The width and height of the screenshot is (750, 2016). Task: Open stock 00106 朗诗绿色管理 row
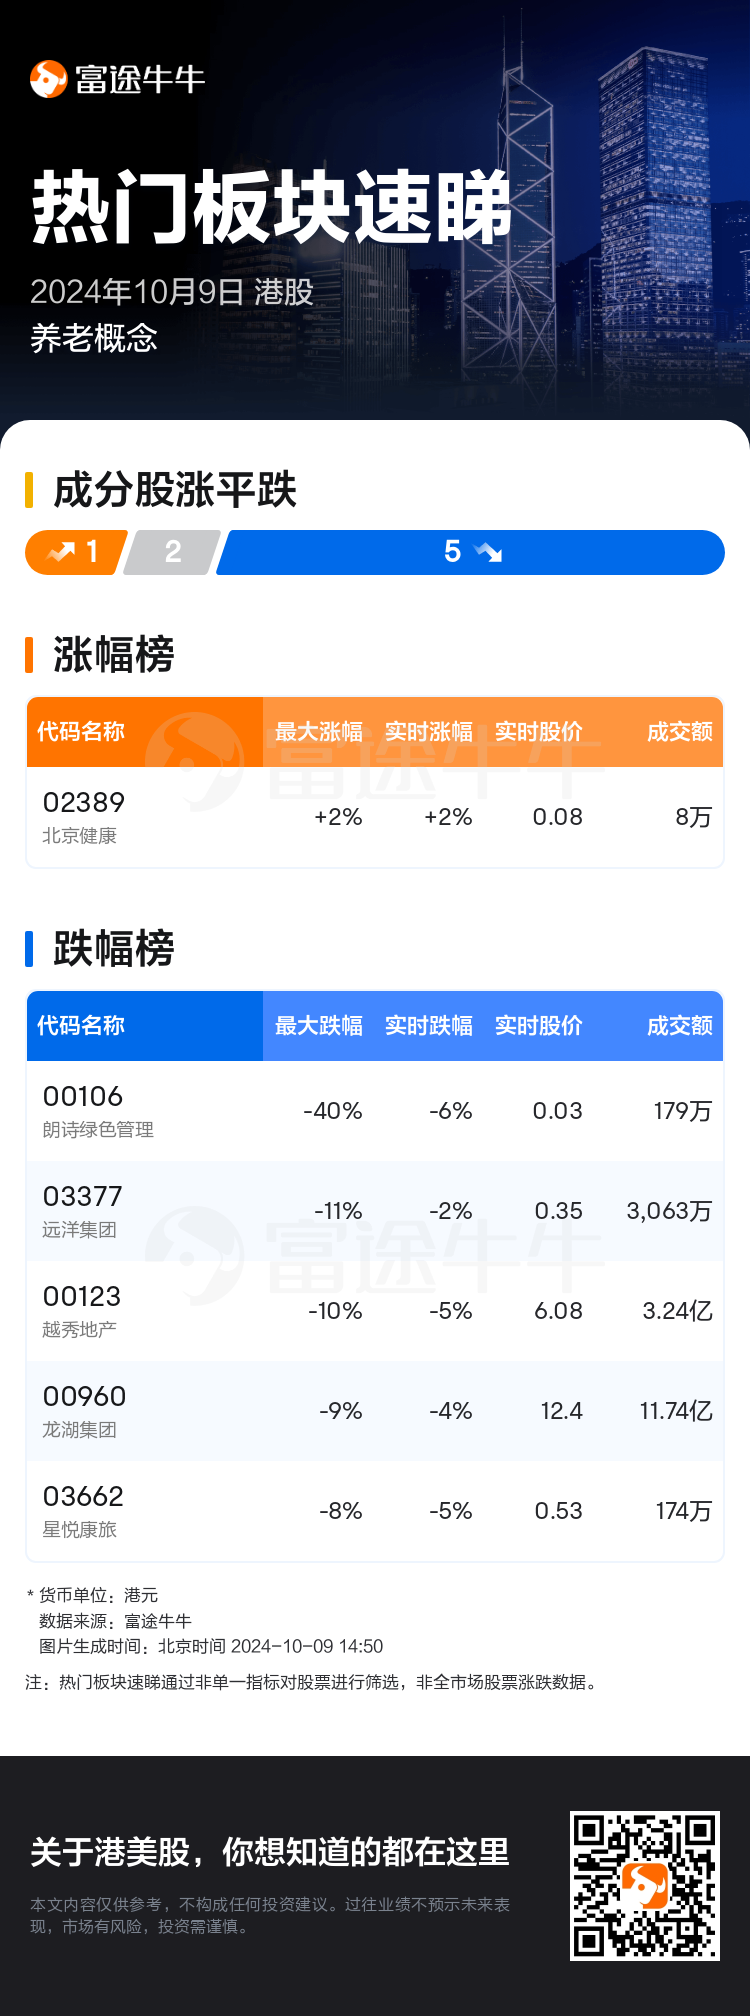(375, 1111)
